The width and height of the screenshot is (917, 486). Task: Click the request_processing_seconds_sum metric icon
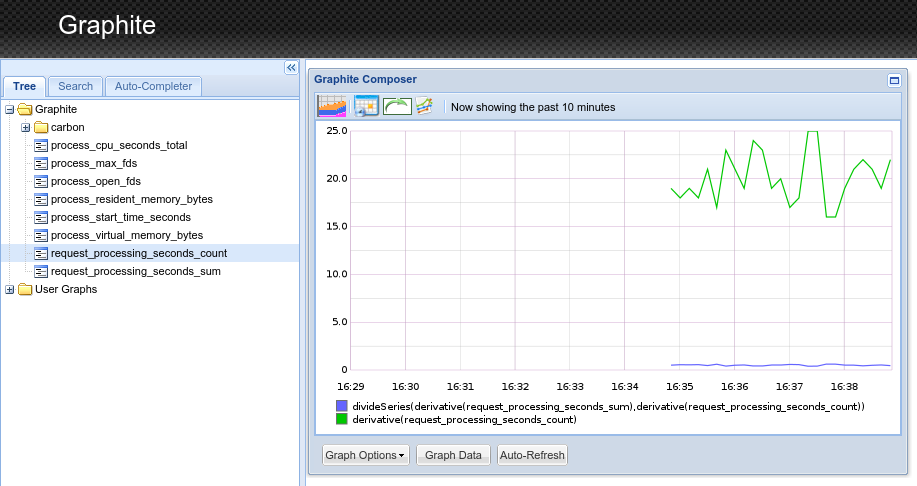[41, 272]
